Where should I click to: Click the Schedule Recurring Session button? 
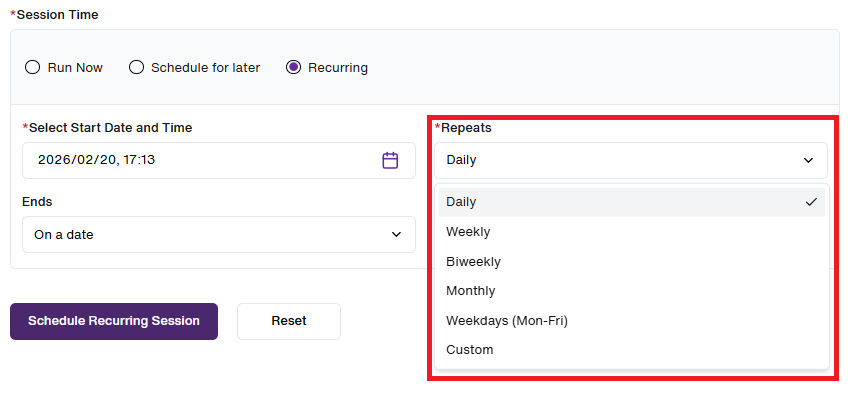pyautogui.click(x=114, y=321)
